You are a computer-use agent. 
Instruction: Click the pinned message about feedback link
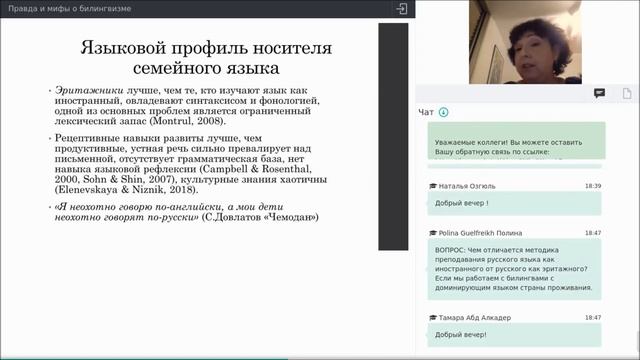click(516, 141)
